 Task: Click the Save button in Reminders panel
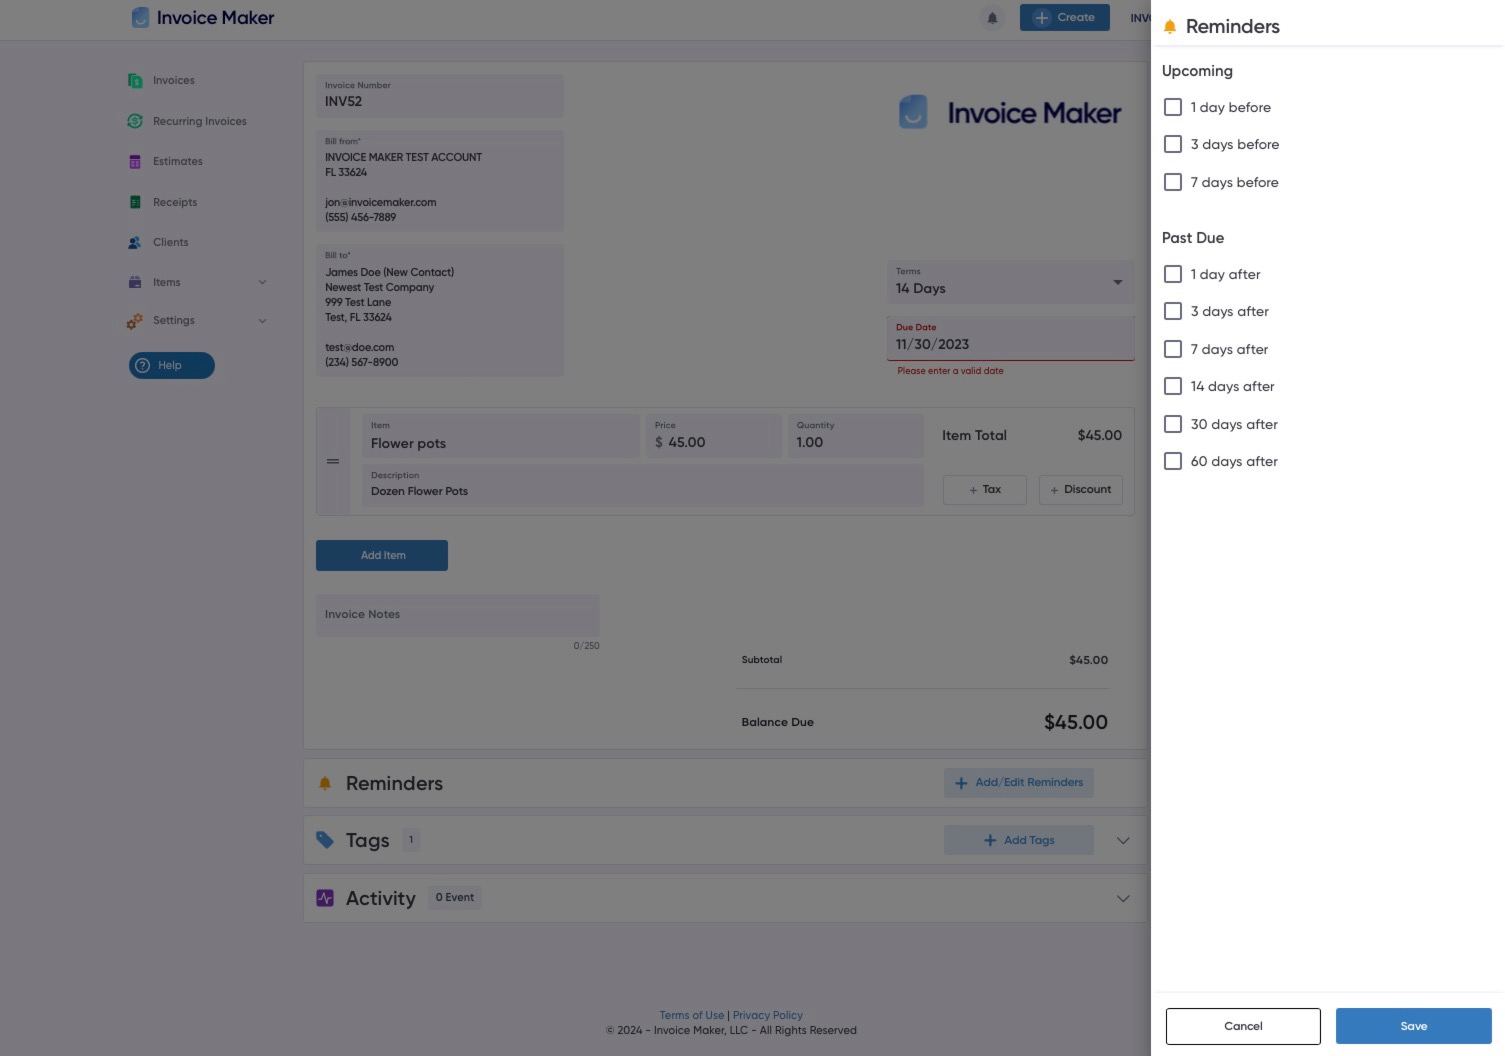pyautogui.click(x=1413, y=1026)
